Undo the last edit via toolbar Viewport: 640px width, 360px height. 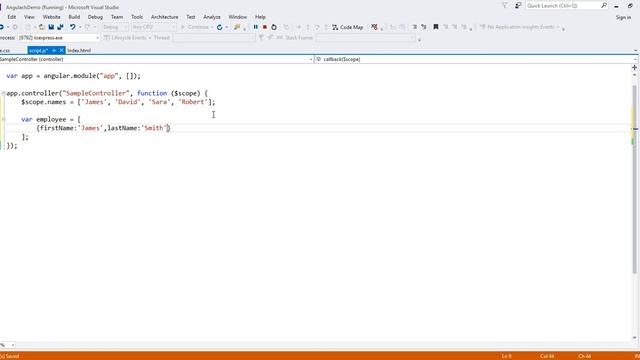point(72,27)
